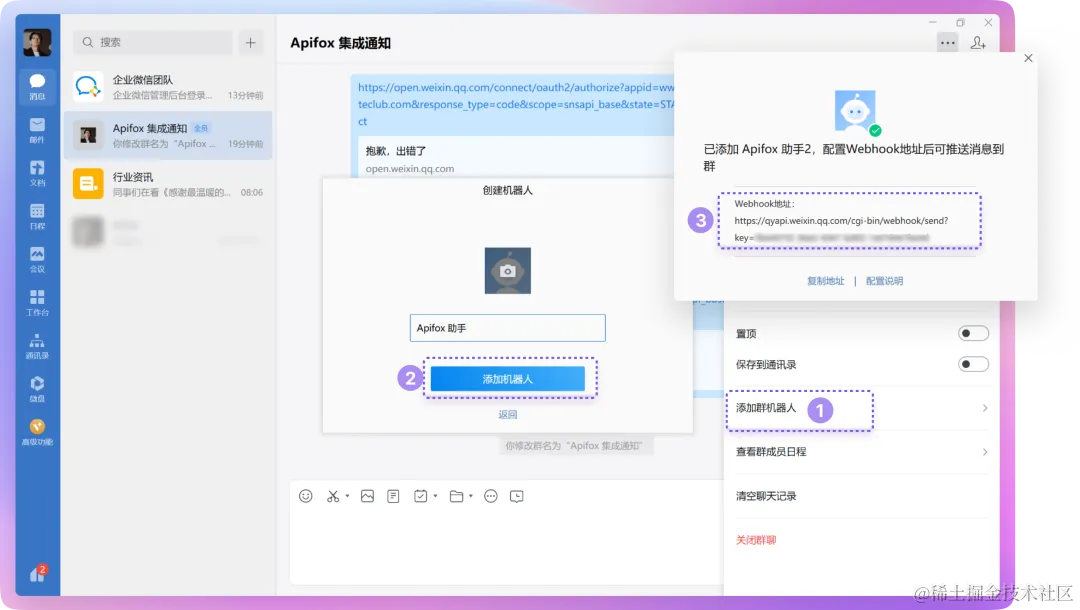Open the three-dots chat settings menu
Viewport: 1080px width, 610px height.
click(x=948, y=43)
